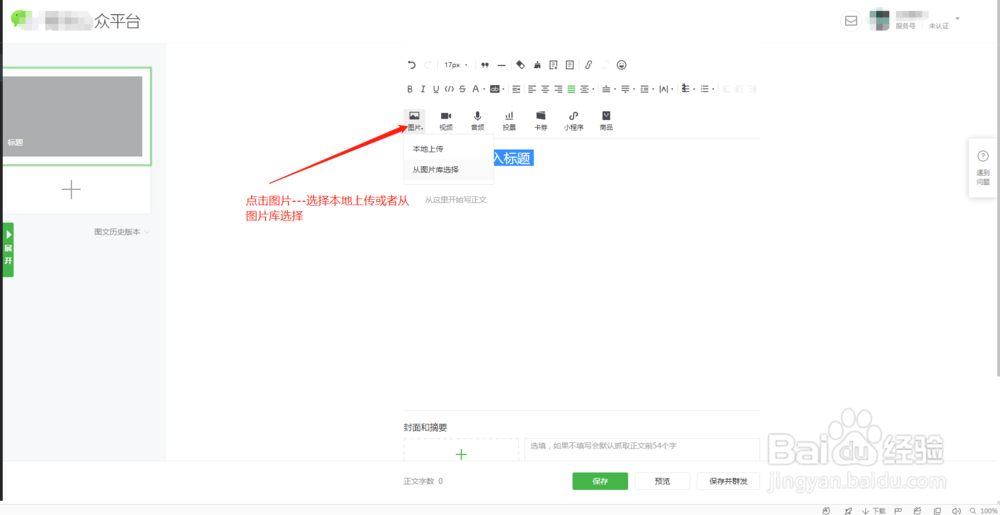
Task: Expand 图文历史版本 dropdown
Action: pyautogui.click(x=122, y=232)
